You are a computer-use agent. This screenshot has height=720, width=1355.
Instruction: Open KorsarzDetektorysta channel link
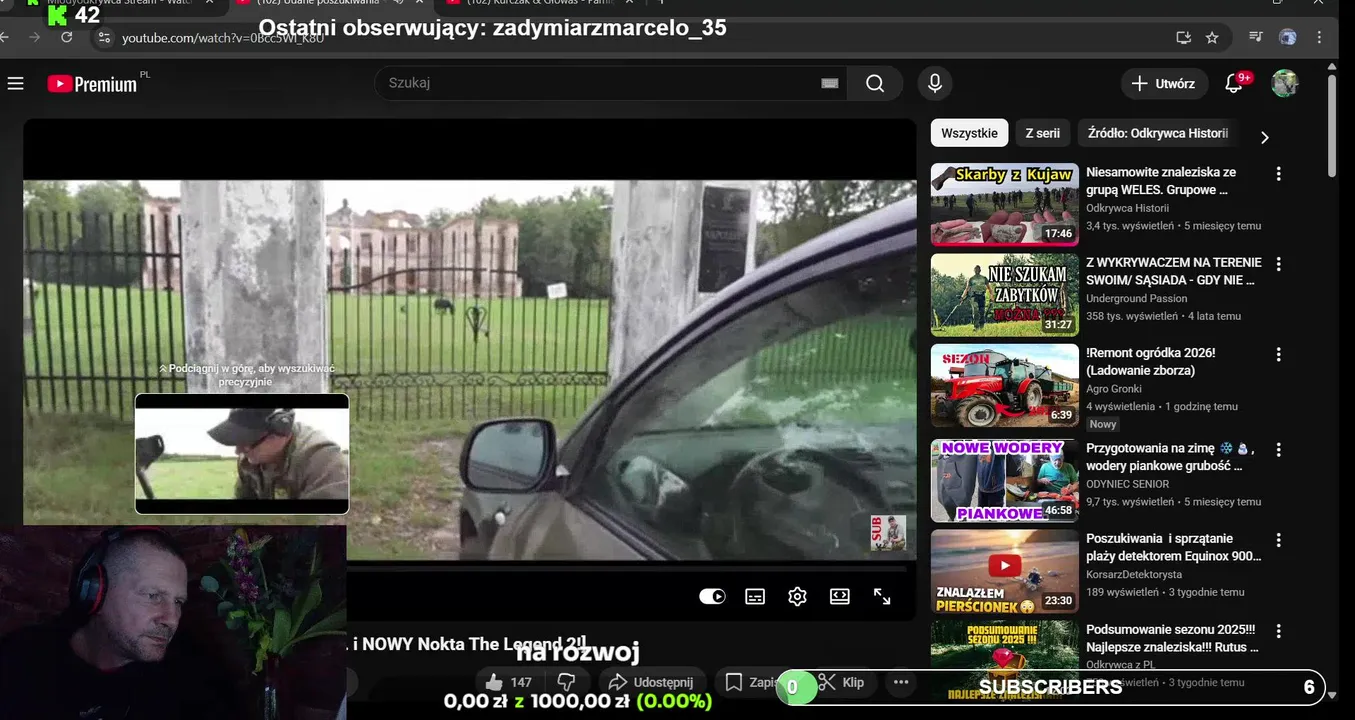coord(1134,574)
